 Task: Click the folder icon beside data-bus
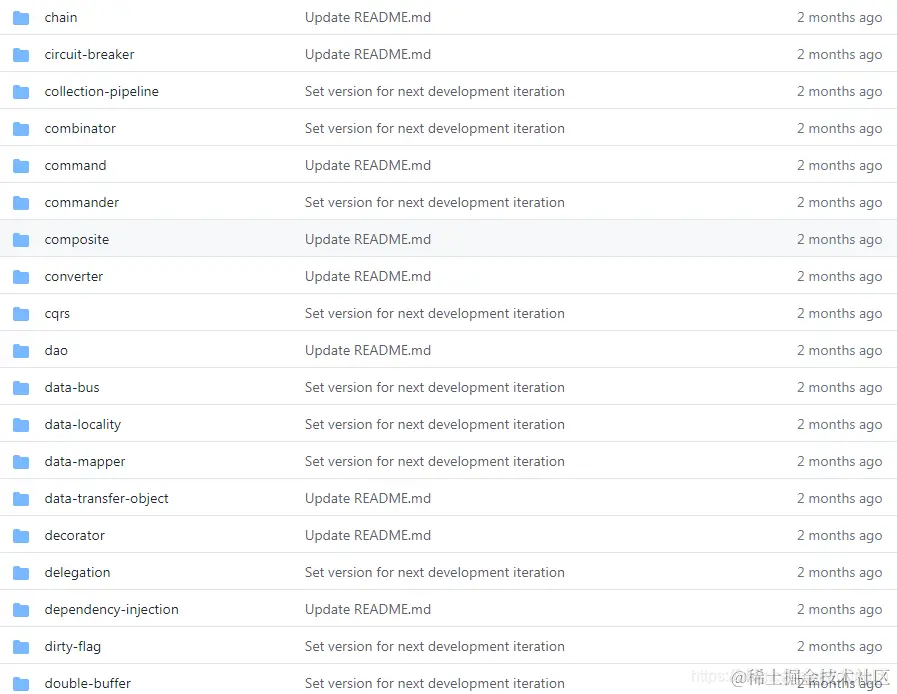[21, 388]
